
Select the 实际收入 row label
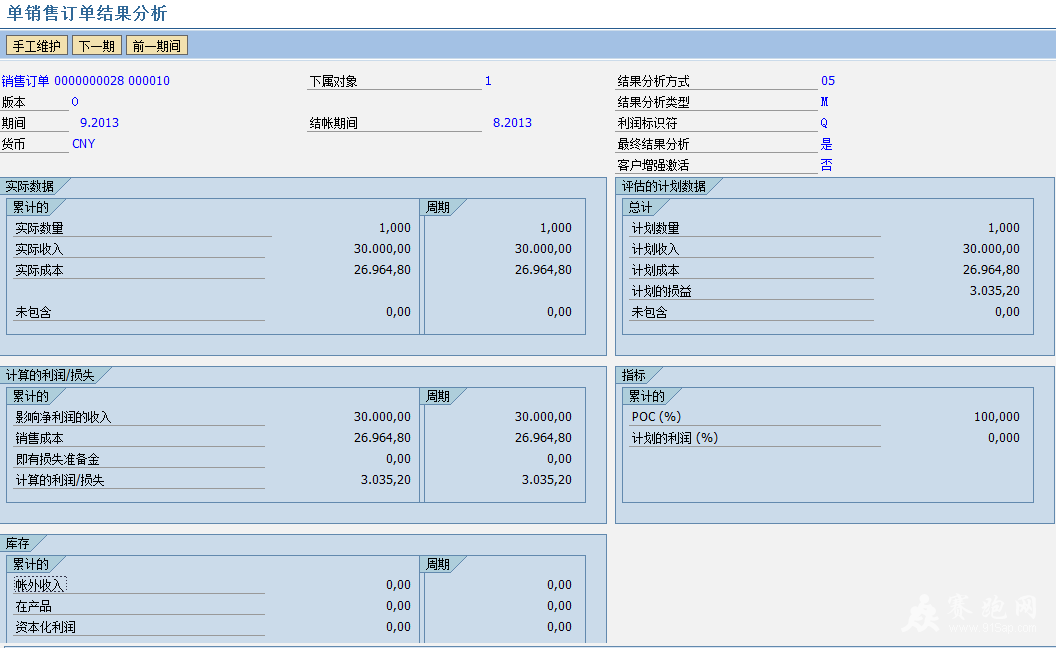(x=39, y=249)
